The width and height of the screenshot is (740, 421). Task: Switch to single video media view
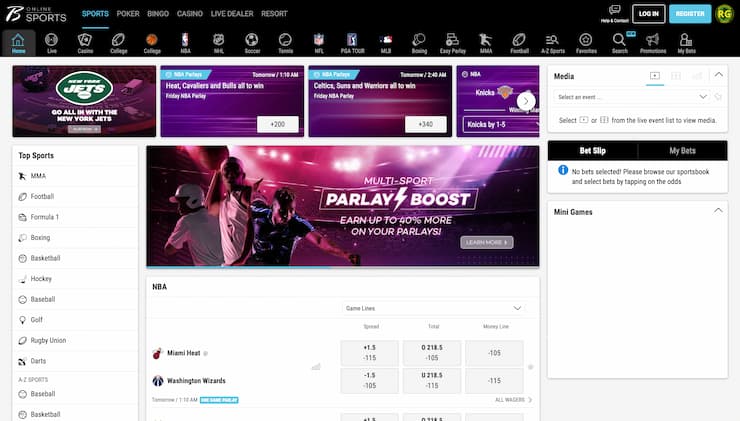655,76
